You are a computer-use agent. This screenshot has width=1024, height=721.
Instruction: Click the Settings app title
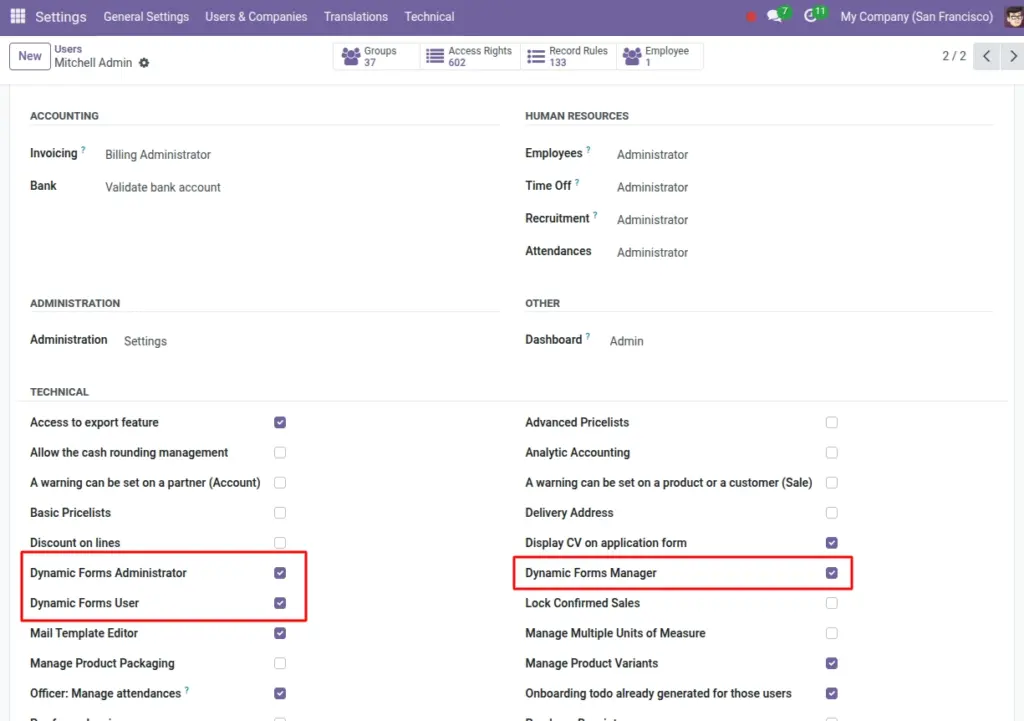[x=61, y=16]
